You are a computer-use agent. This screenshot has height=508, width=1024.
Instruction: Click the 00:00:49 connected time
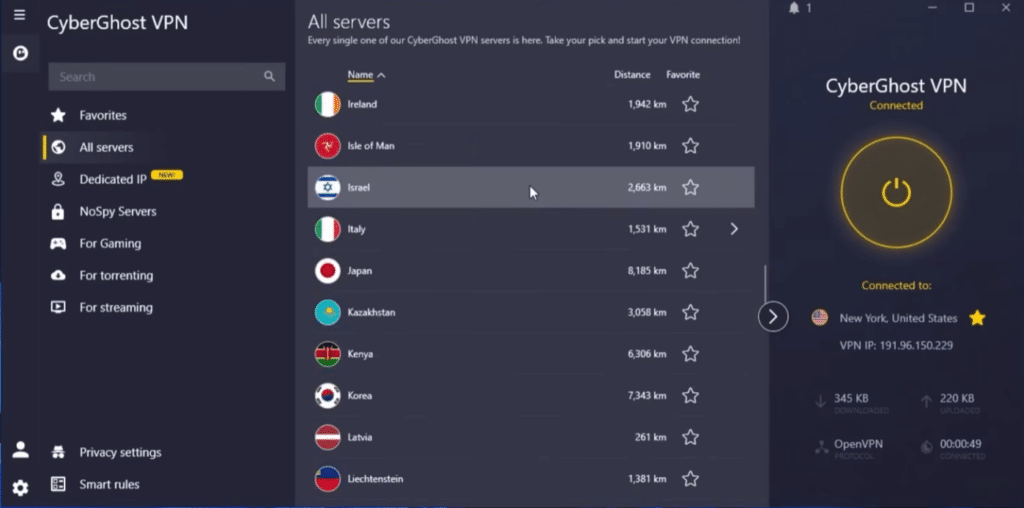pos(961,444)
